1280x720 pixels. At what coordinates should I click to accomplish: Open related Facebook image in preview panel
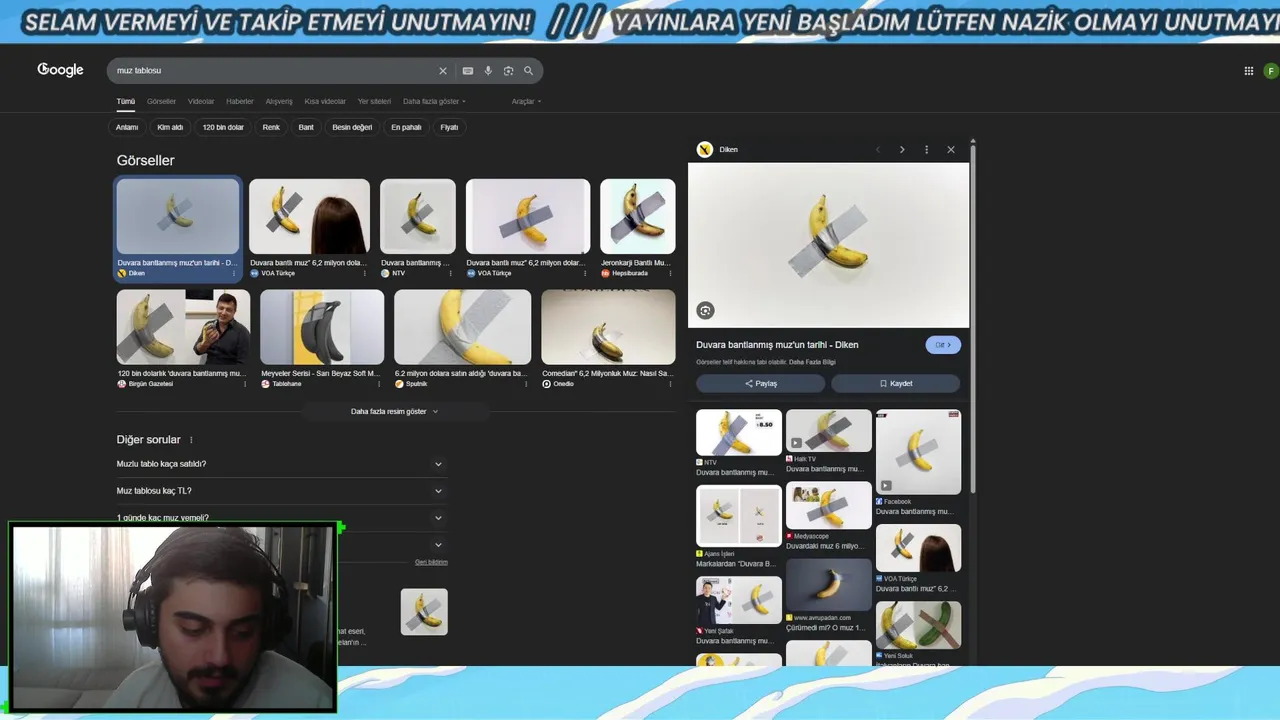pyautogui.click(x=918, y=452)
